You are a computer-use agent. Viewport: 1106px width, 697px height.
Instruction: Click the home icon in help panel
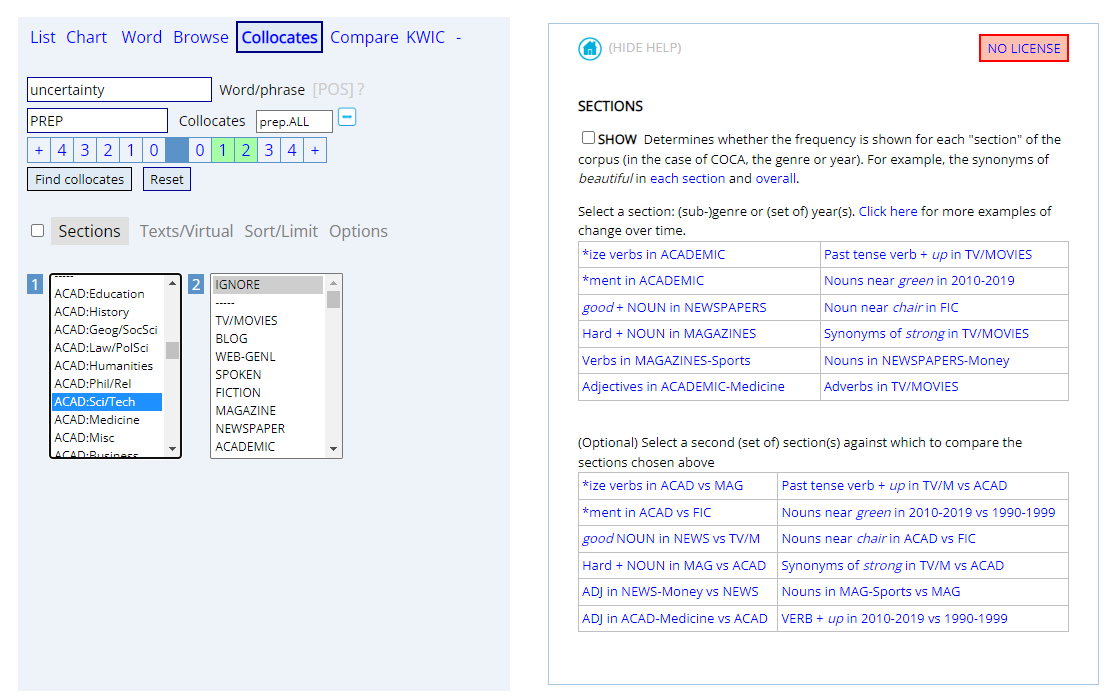coord(590,49)
